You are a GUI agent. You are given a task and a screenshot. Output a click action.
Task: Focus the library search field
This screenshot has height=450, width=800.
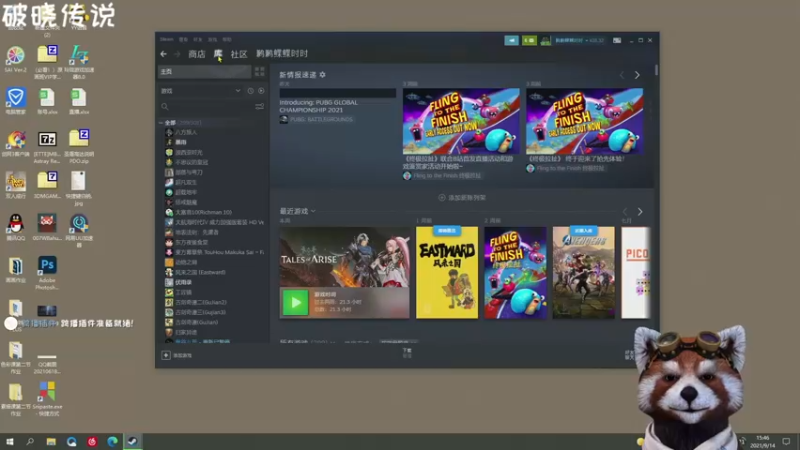pos(207,107)
